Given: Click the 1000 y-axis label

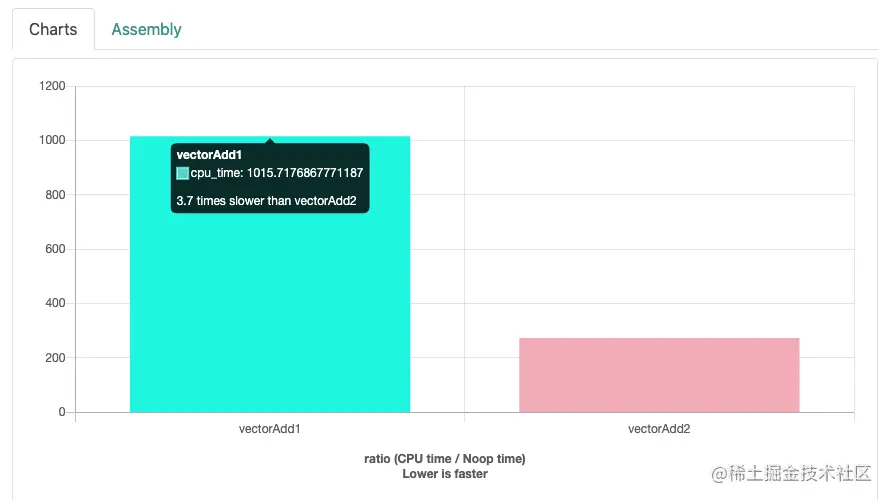Looking at the screenshot, I should [x=52, y=140].
